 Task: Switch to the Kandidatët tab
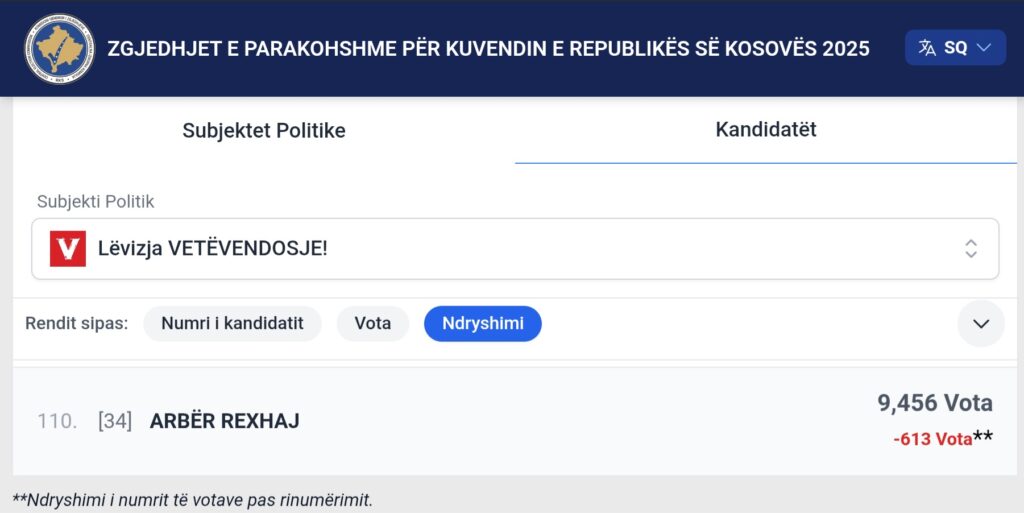point(766,129)
